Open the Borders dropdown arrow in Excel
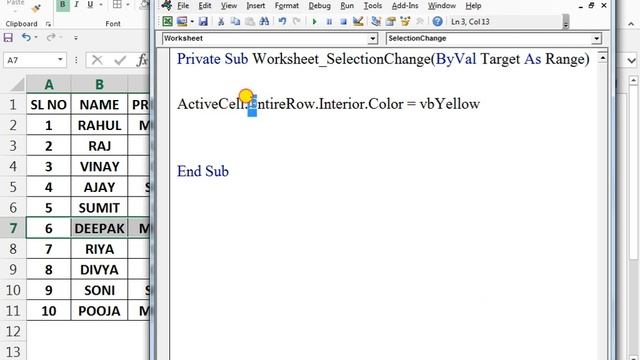The height and width of the screenshot is (360, 640). [128, 5]
